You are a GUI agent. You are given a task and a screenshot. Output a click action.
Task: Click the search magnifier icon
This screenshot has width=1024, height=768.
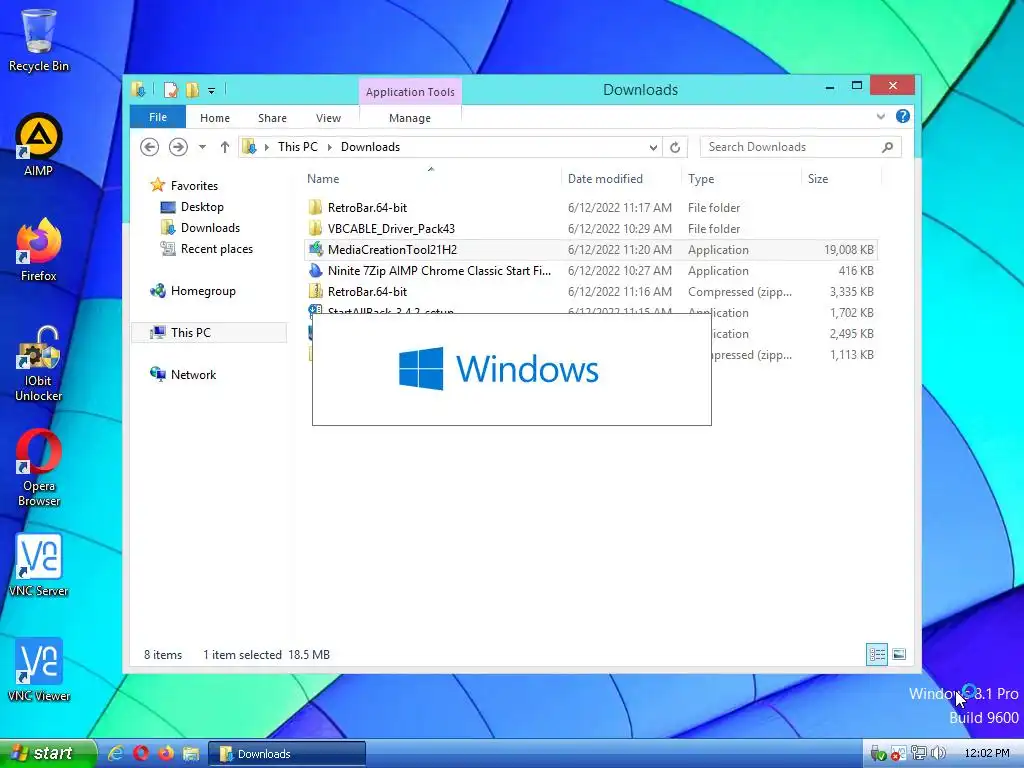point(887,147)
